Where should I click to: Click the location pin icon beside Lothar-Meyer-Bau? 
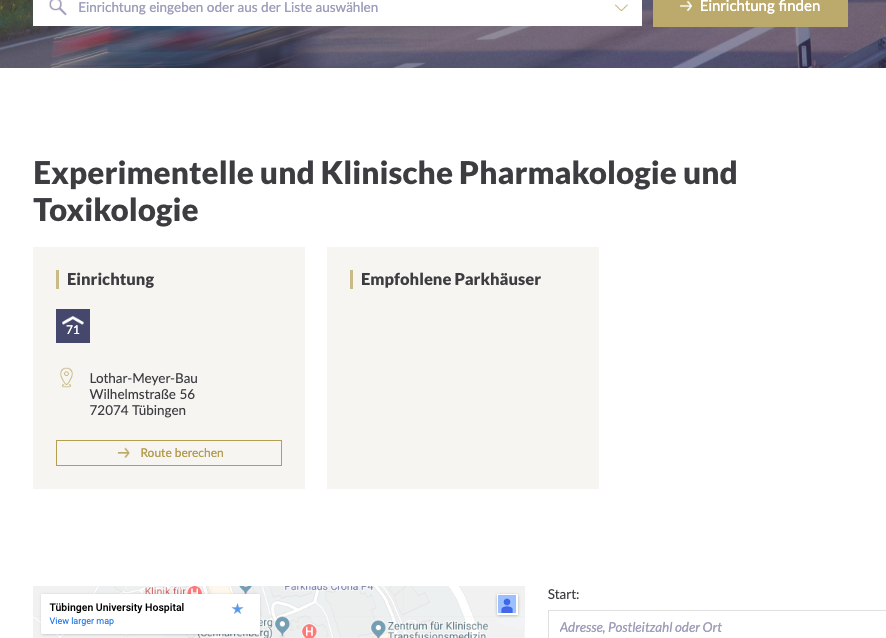(x=66, y=377)
